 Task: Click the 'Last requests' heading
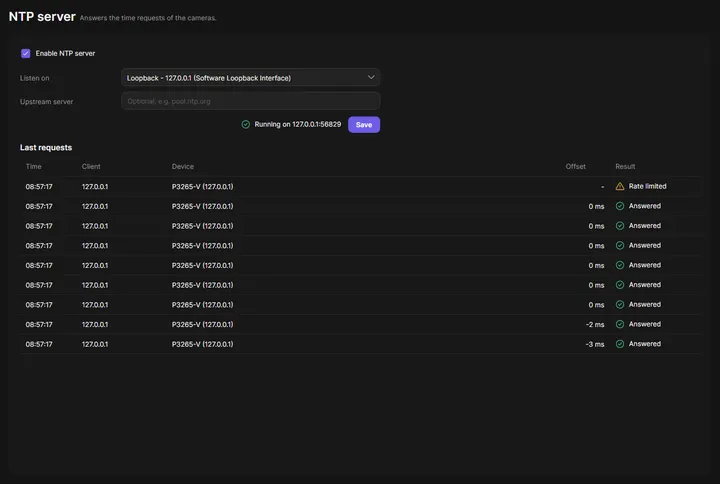click(x=46, y=147)
